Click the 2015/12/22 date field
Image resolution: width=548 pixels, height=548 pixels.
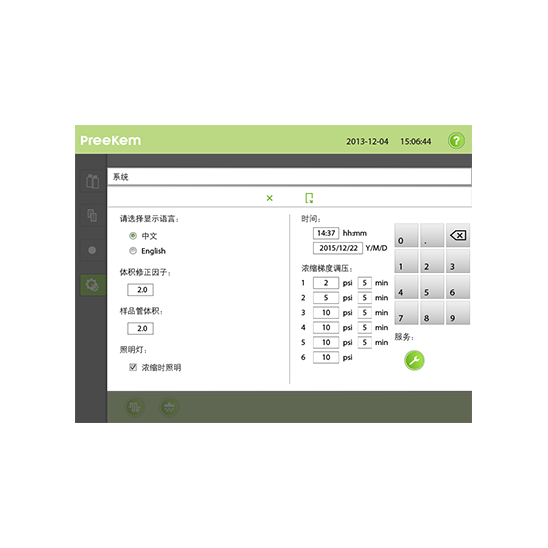pos(338,248)
